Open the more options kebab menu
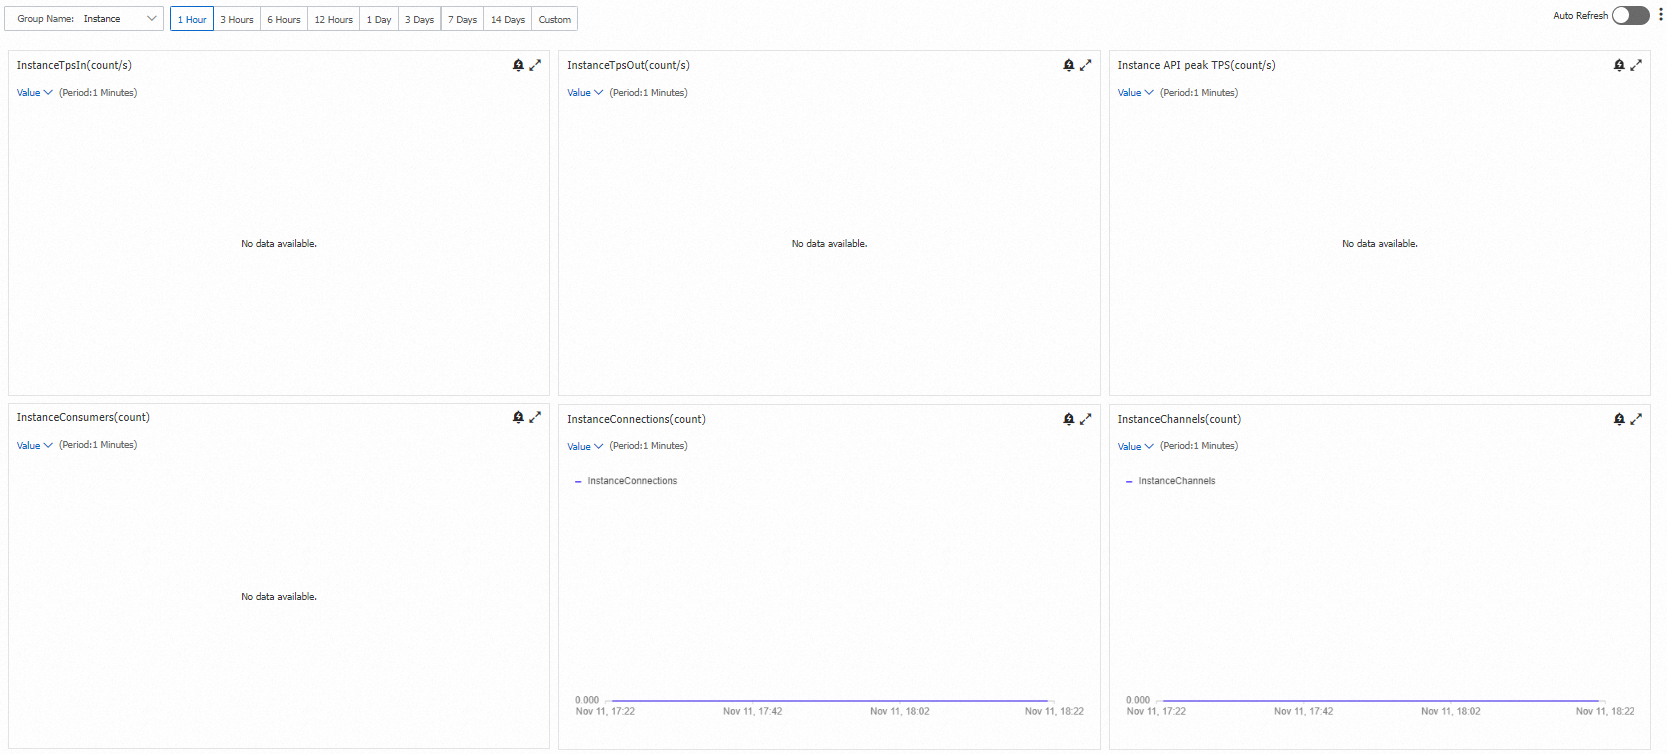This screenshot has height=754, width=1667. 1660,15
